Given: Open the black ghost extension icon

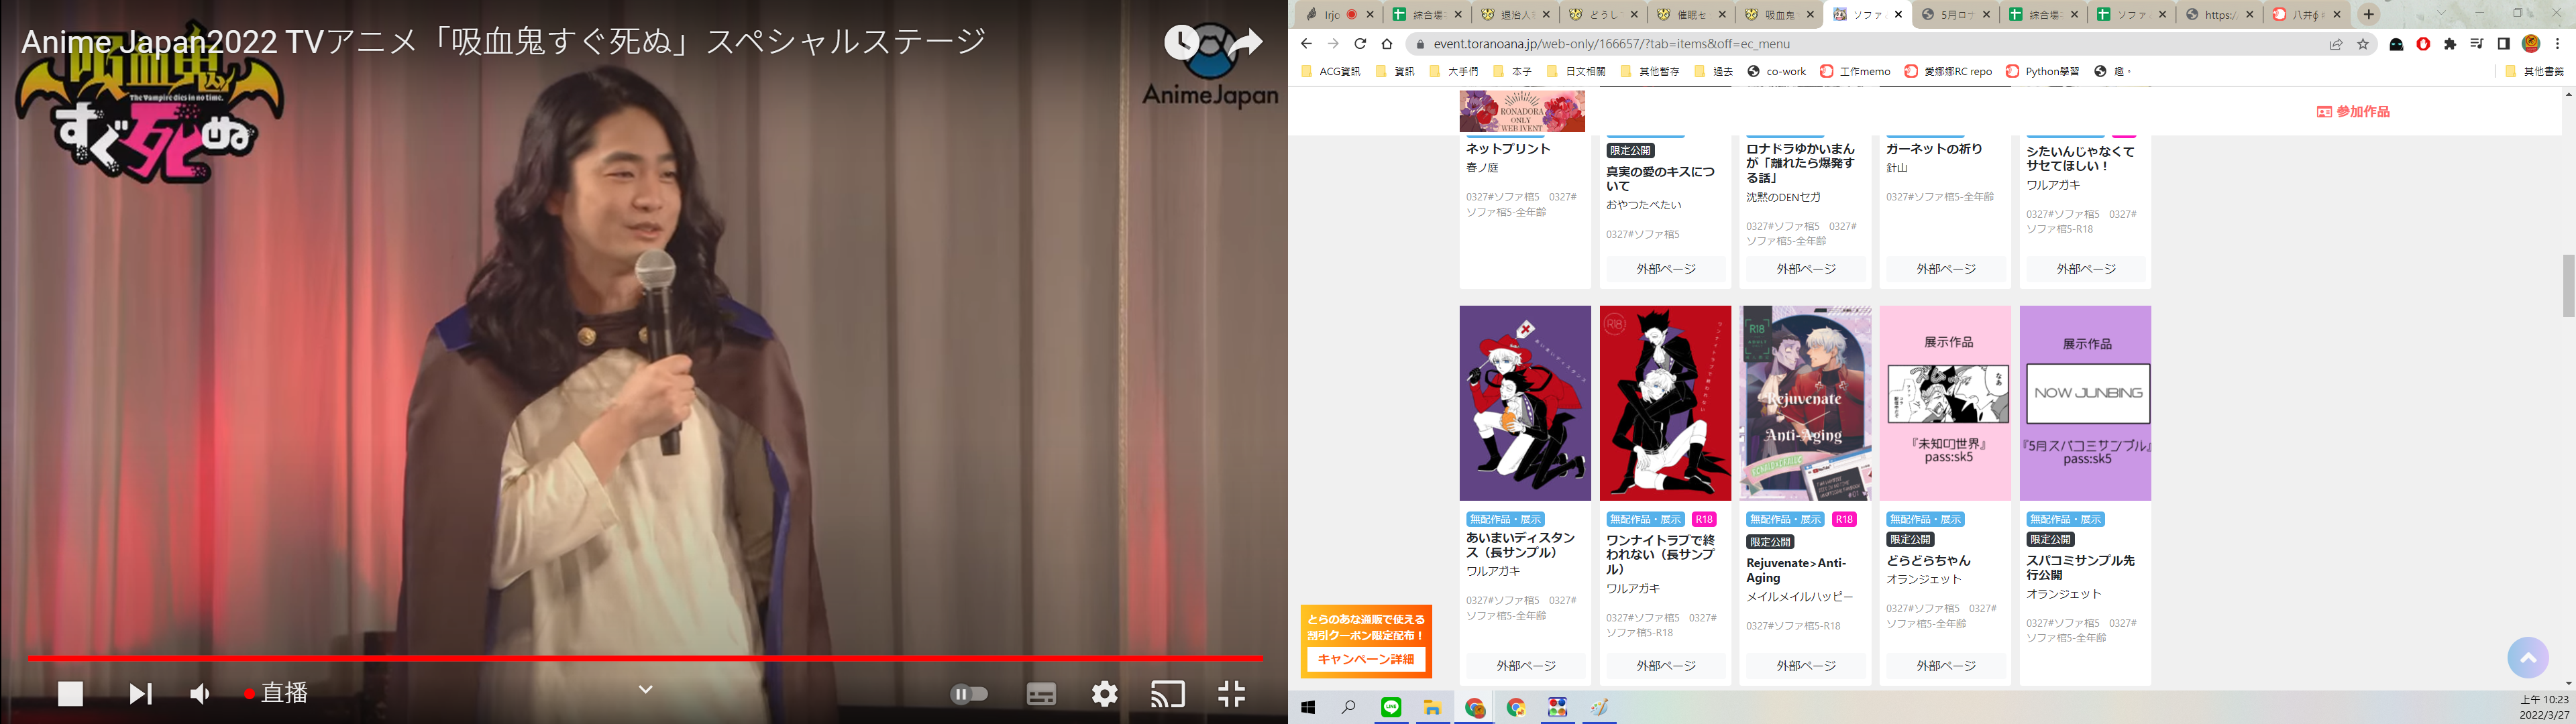Looking at the screenshot, I should point(2396,44).
